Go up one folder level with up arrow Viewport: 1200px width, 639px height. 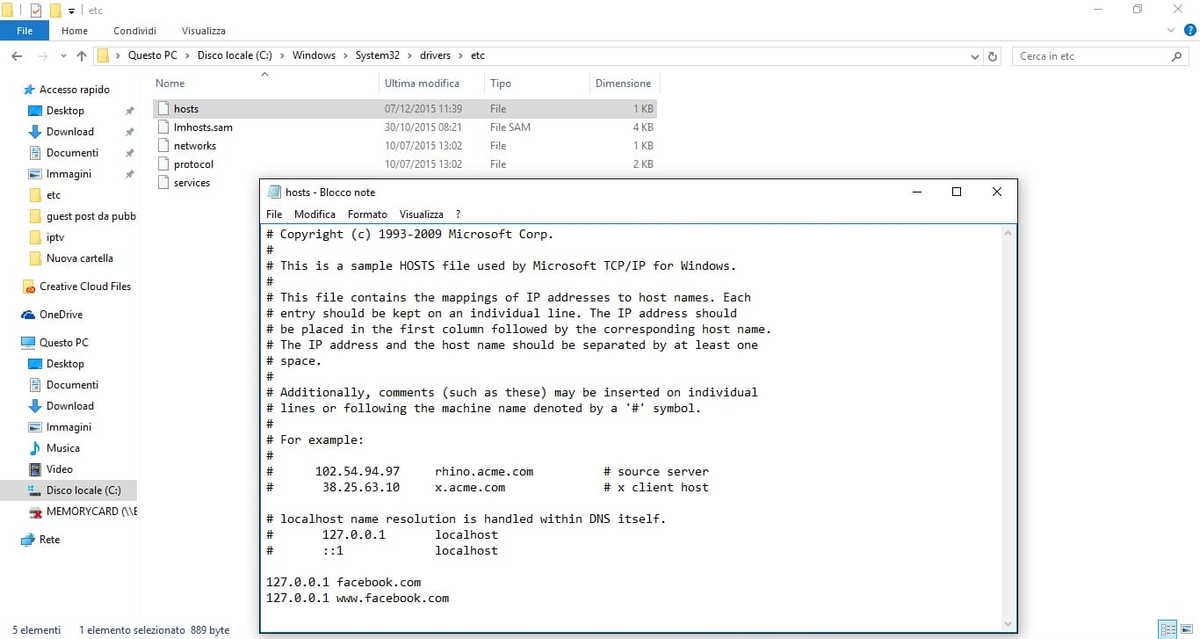tap(82, 56)
